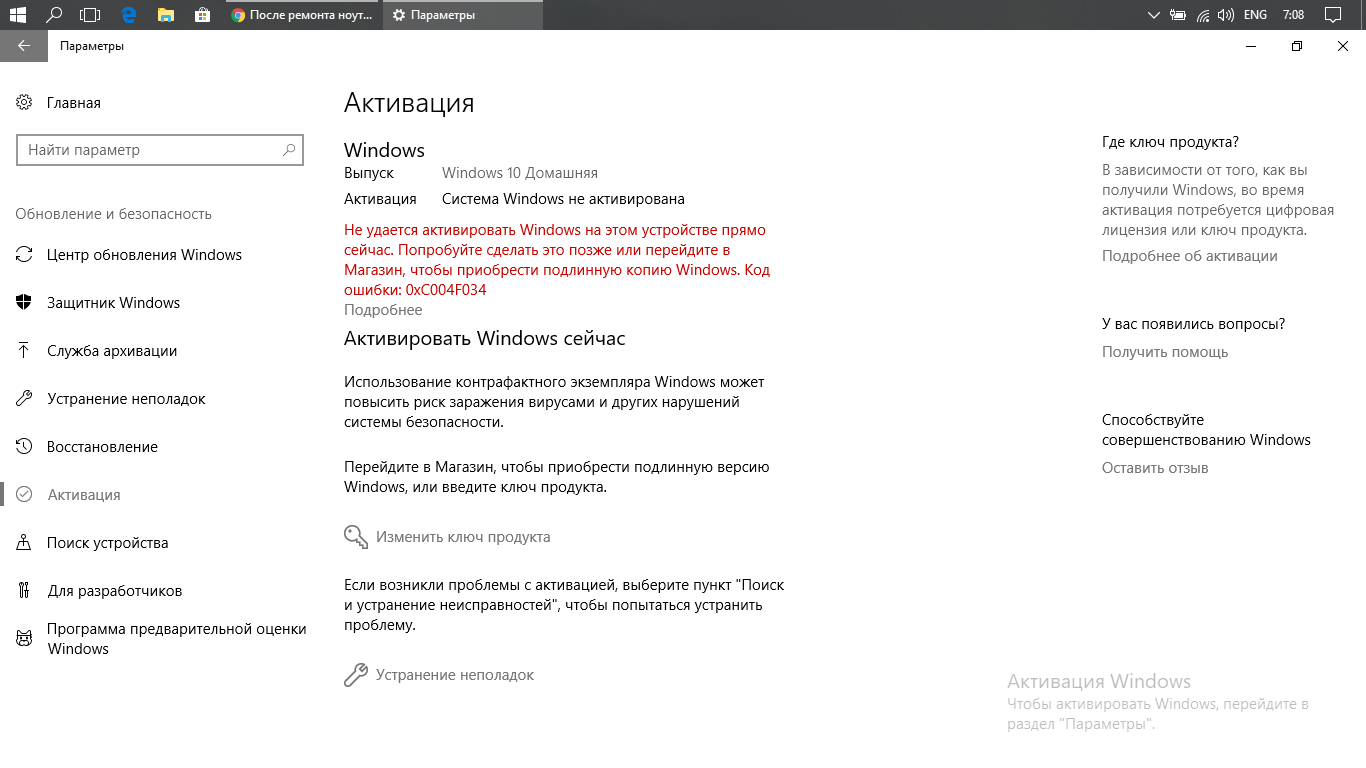Open the volume control icon
Viewport: 1366px width, 768px height.
pos(1226,15)
